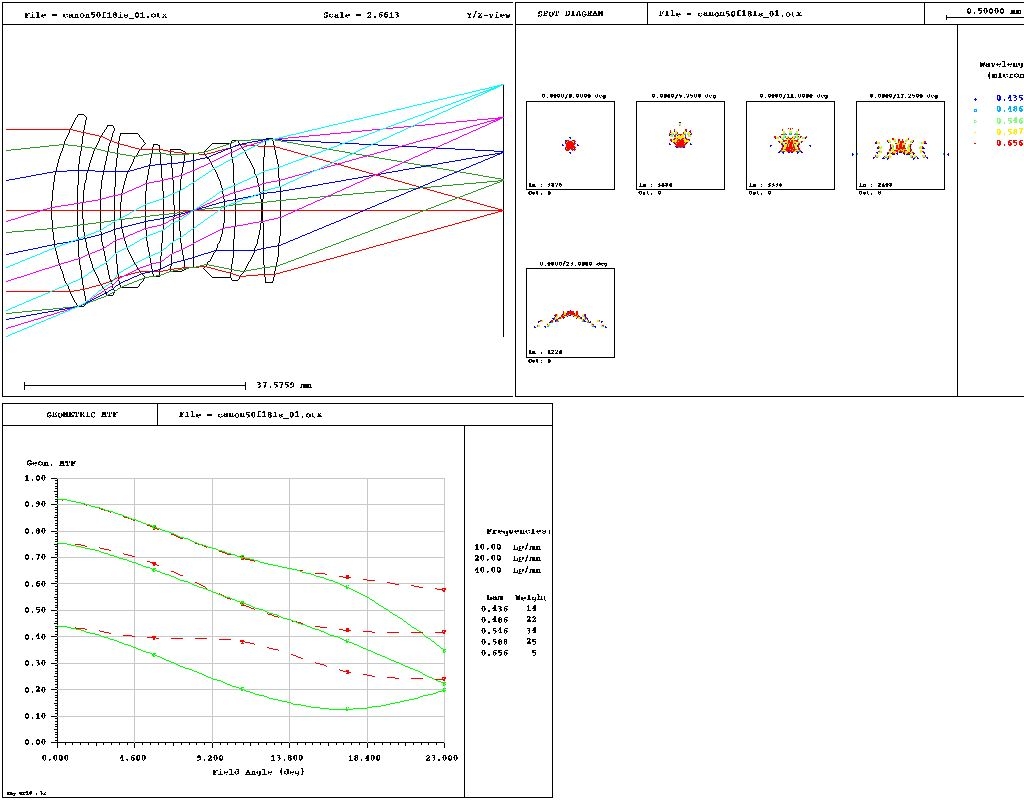
Task: Select the 0.656 wavelength legend entry
Action: [999, 143]
